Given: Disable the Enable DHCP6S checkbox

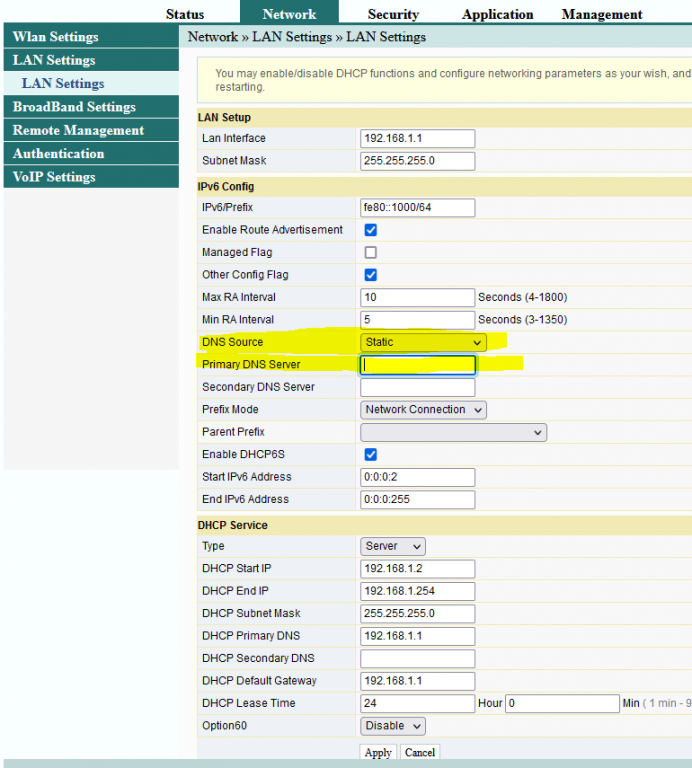Looking at the screenshot, I should (371, 455).
